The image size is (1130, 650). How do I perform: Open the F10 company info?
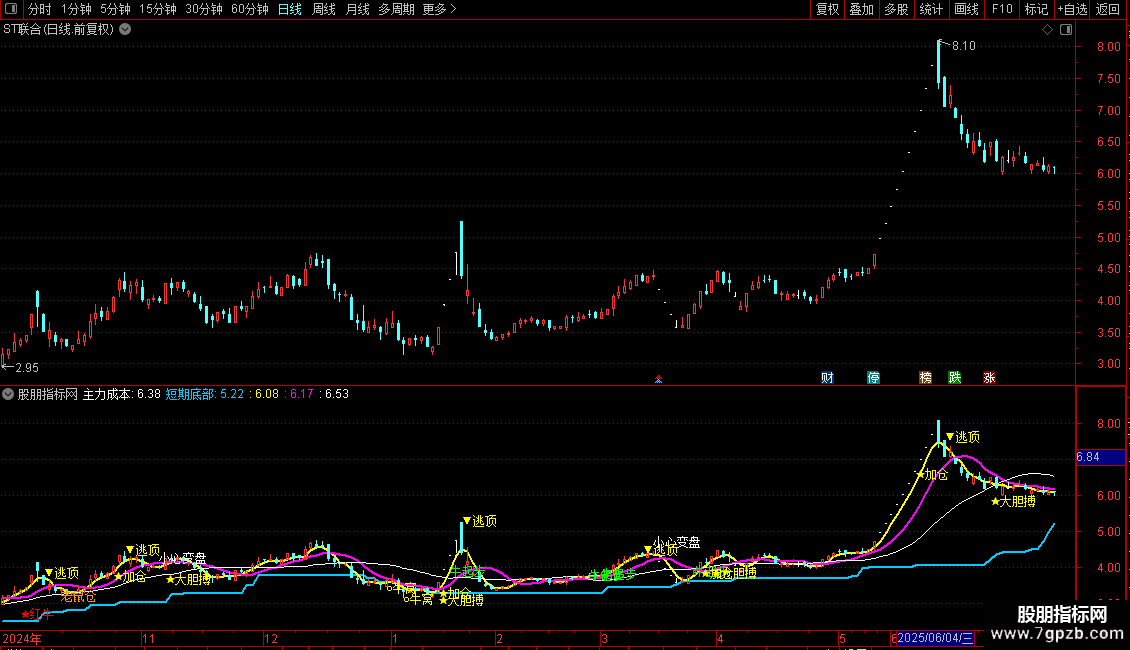click(x=1002, y=9)
